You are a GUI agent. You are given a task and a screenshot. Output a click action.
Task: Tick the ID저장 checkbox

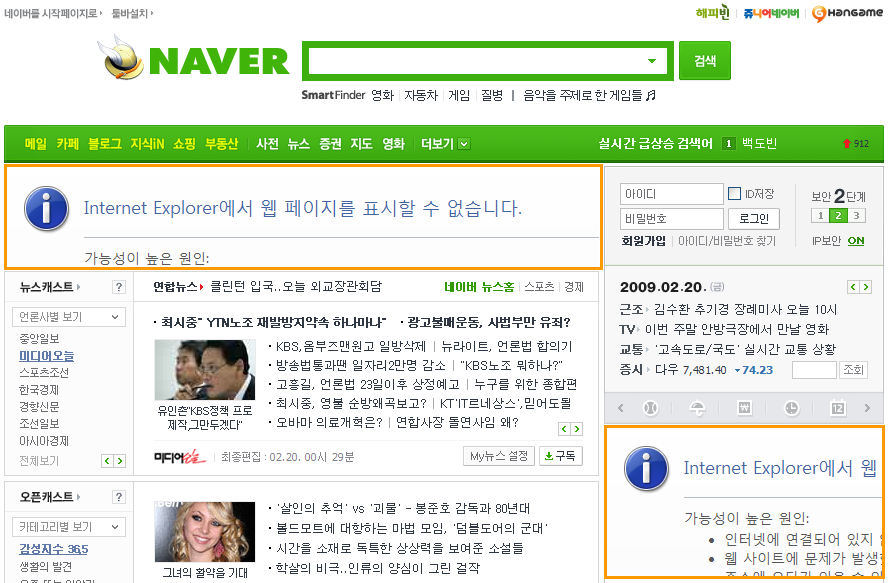coord(734,194)
